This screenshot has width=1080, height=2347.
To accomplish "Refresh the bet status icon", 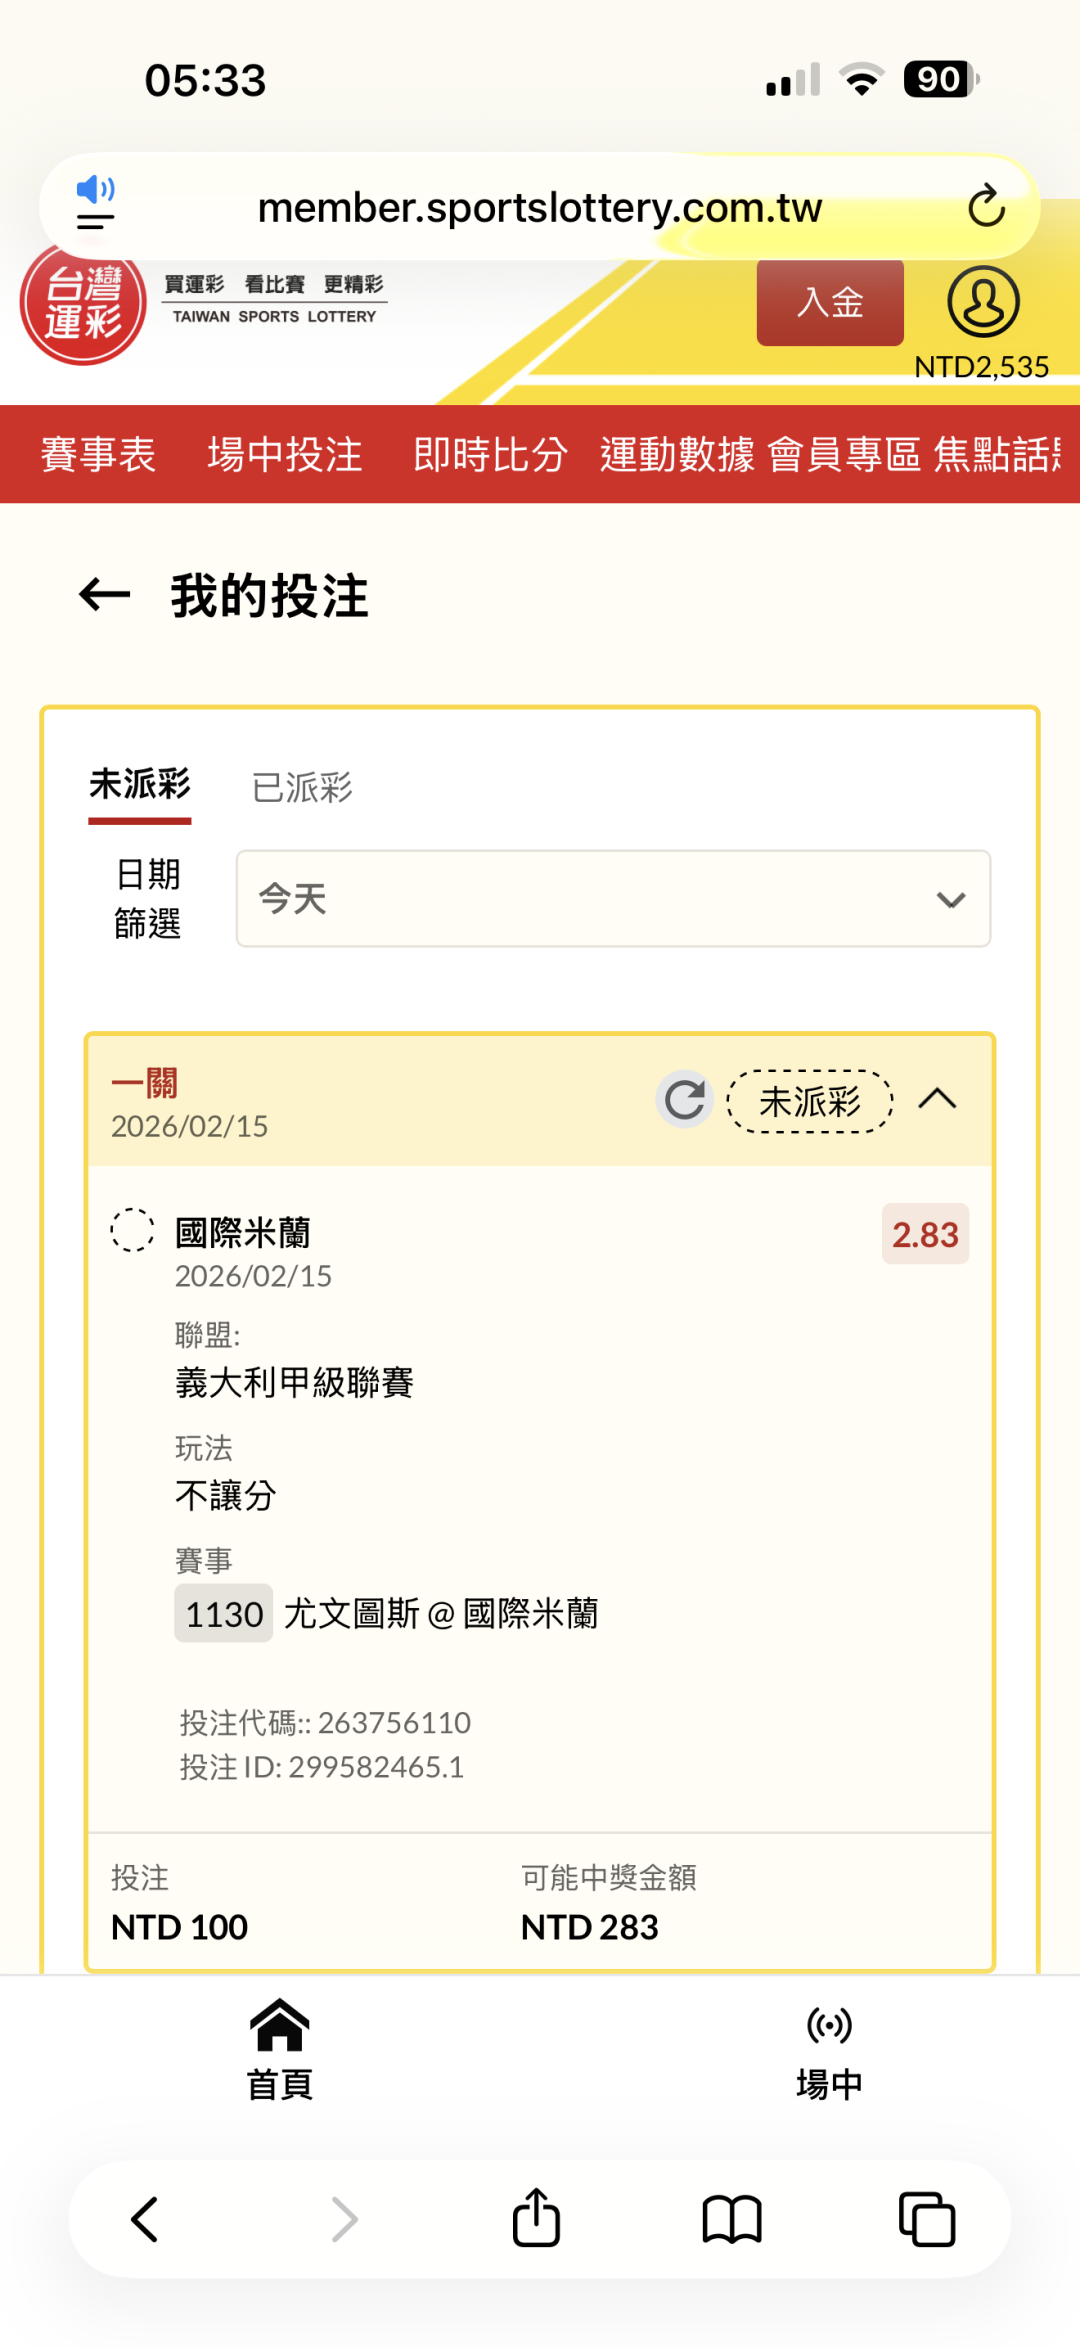I will coord(685,1100).
